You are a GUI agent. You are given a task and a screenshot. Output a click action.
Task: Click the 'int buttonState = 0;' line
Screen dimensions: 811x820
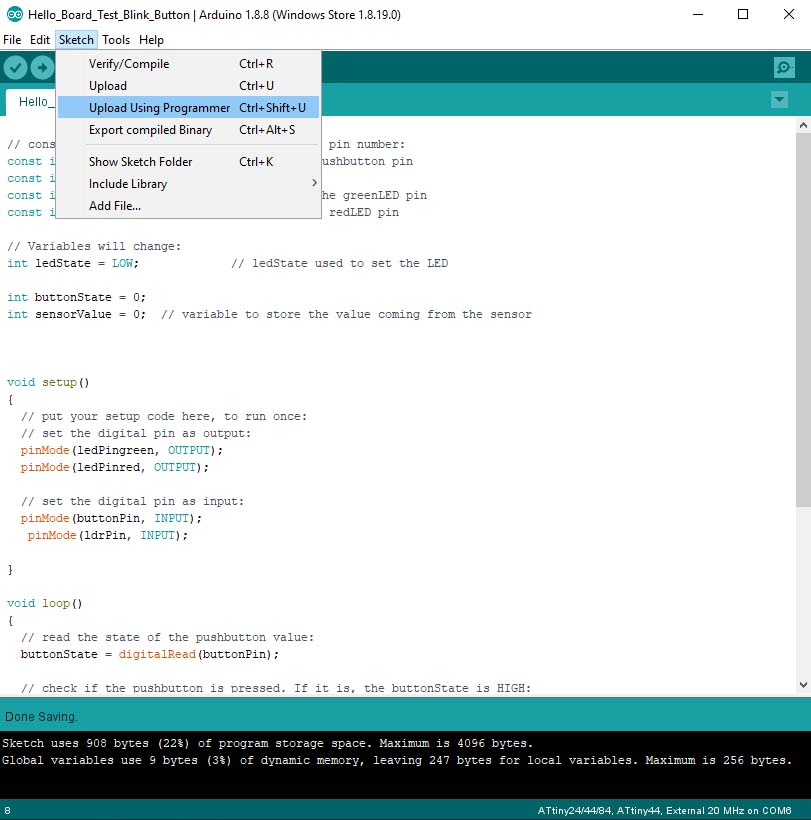click(x=76, y=297)
